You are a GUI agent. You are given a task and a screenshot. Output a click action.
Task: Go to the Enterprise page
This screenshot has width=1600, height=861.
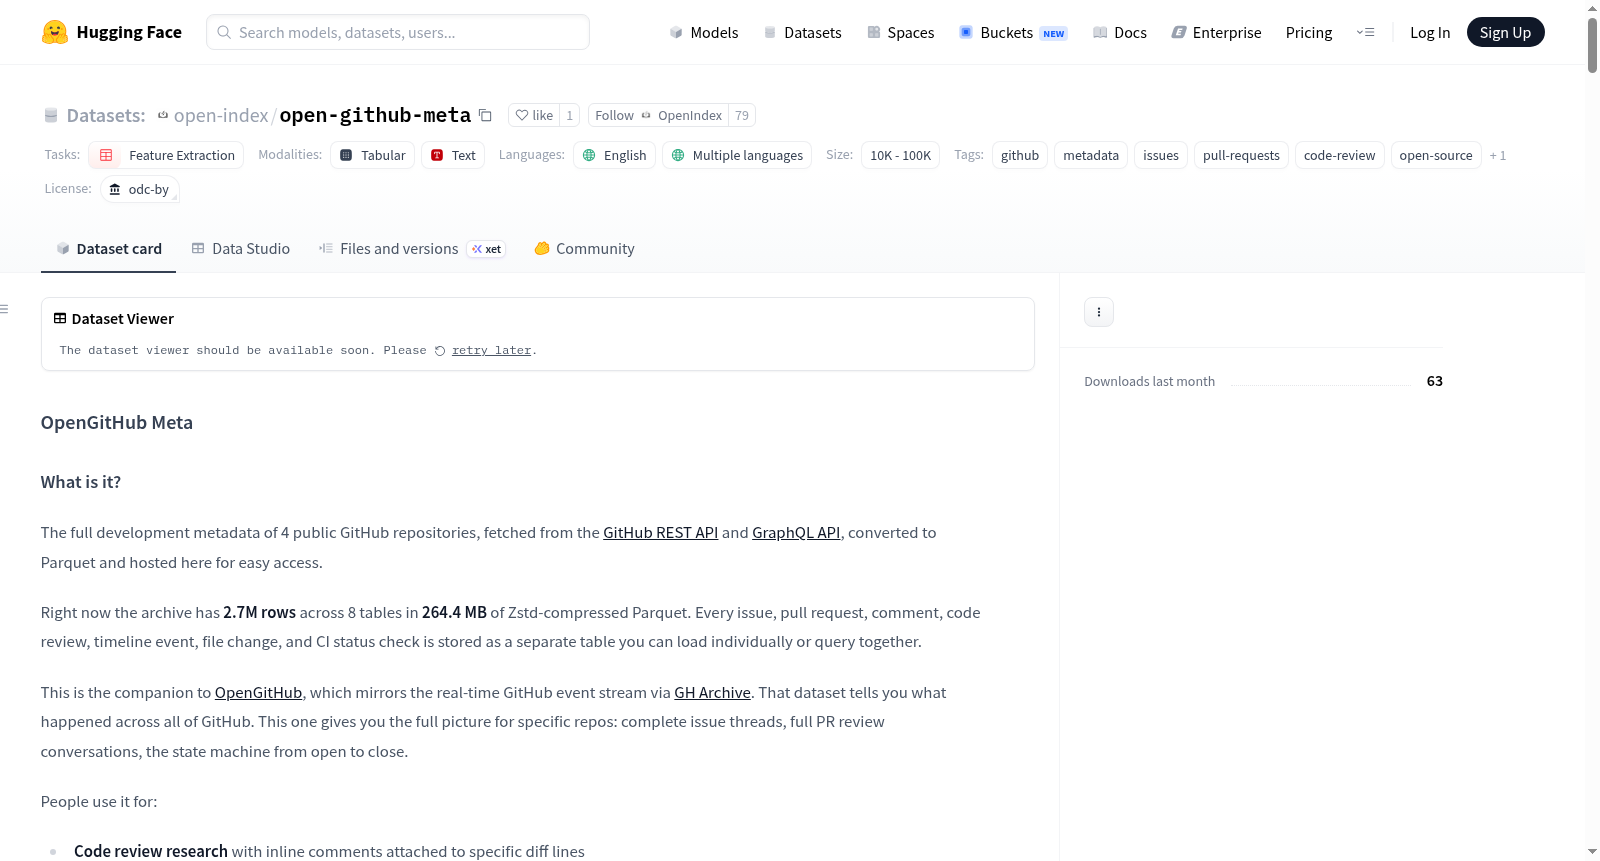point(1216,32)
